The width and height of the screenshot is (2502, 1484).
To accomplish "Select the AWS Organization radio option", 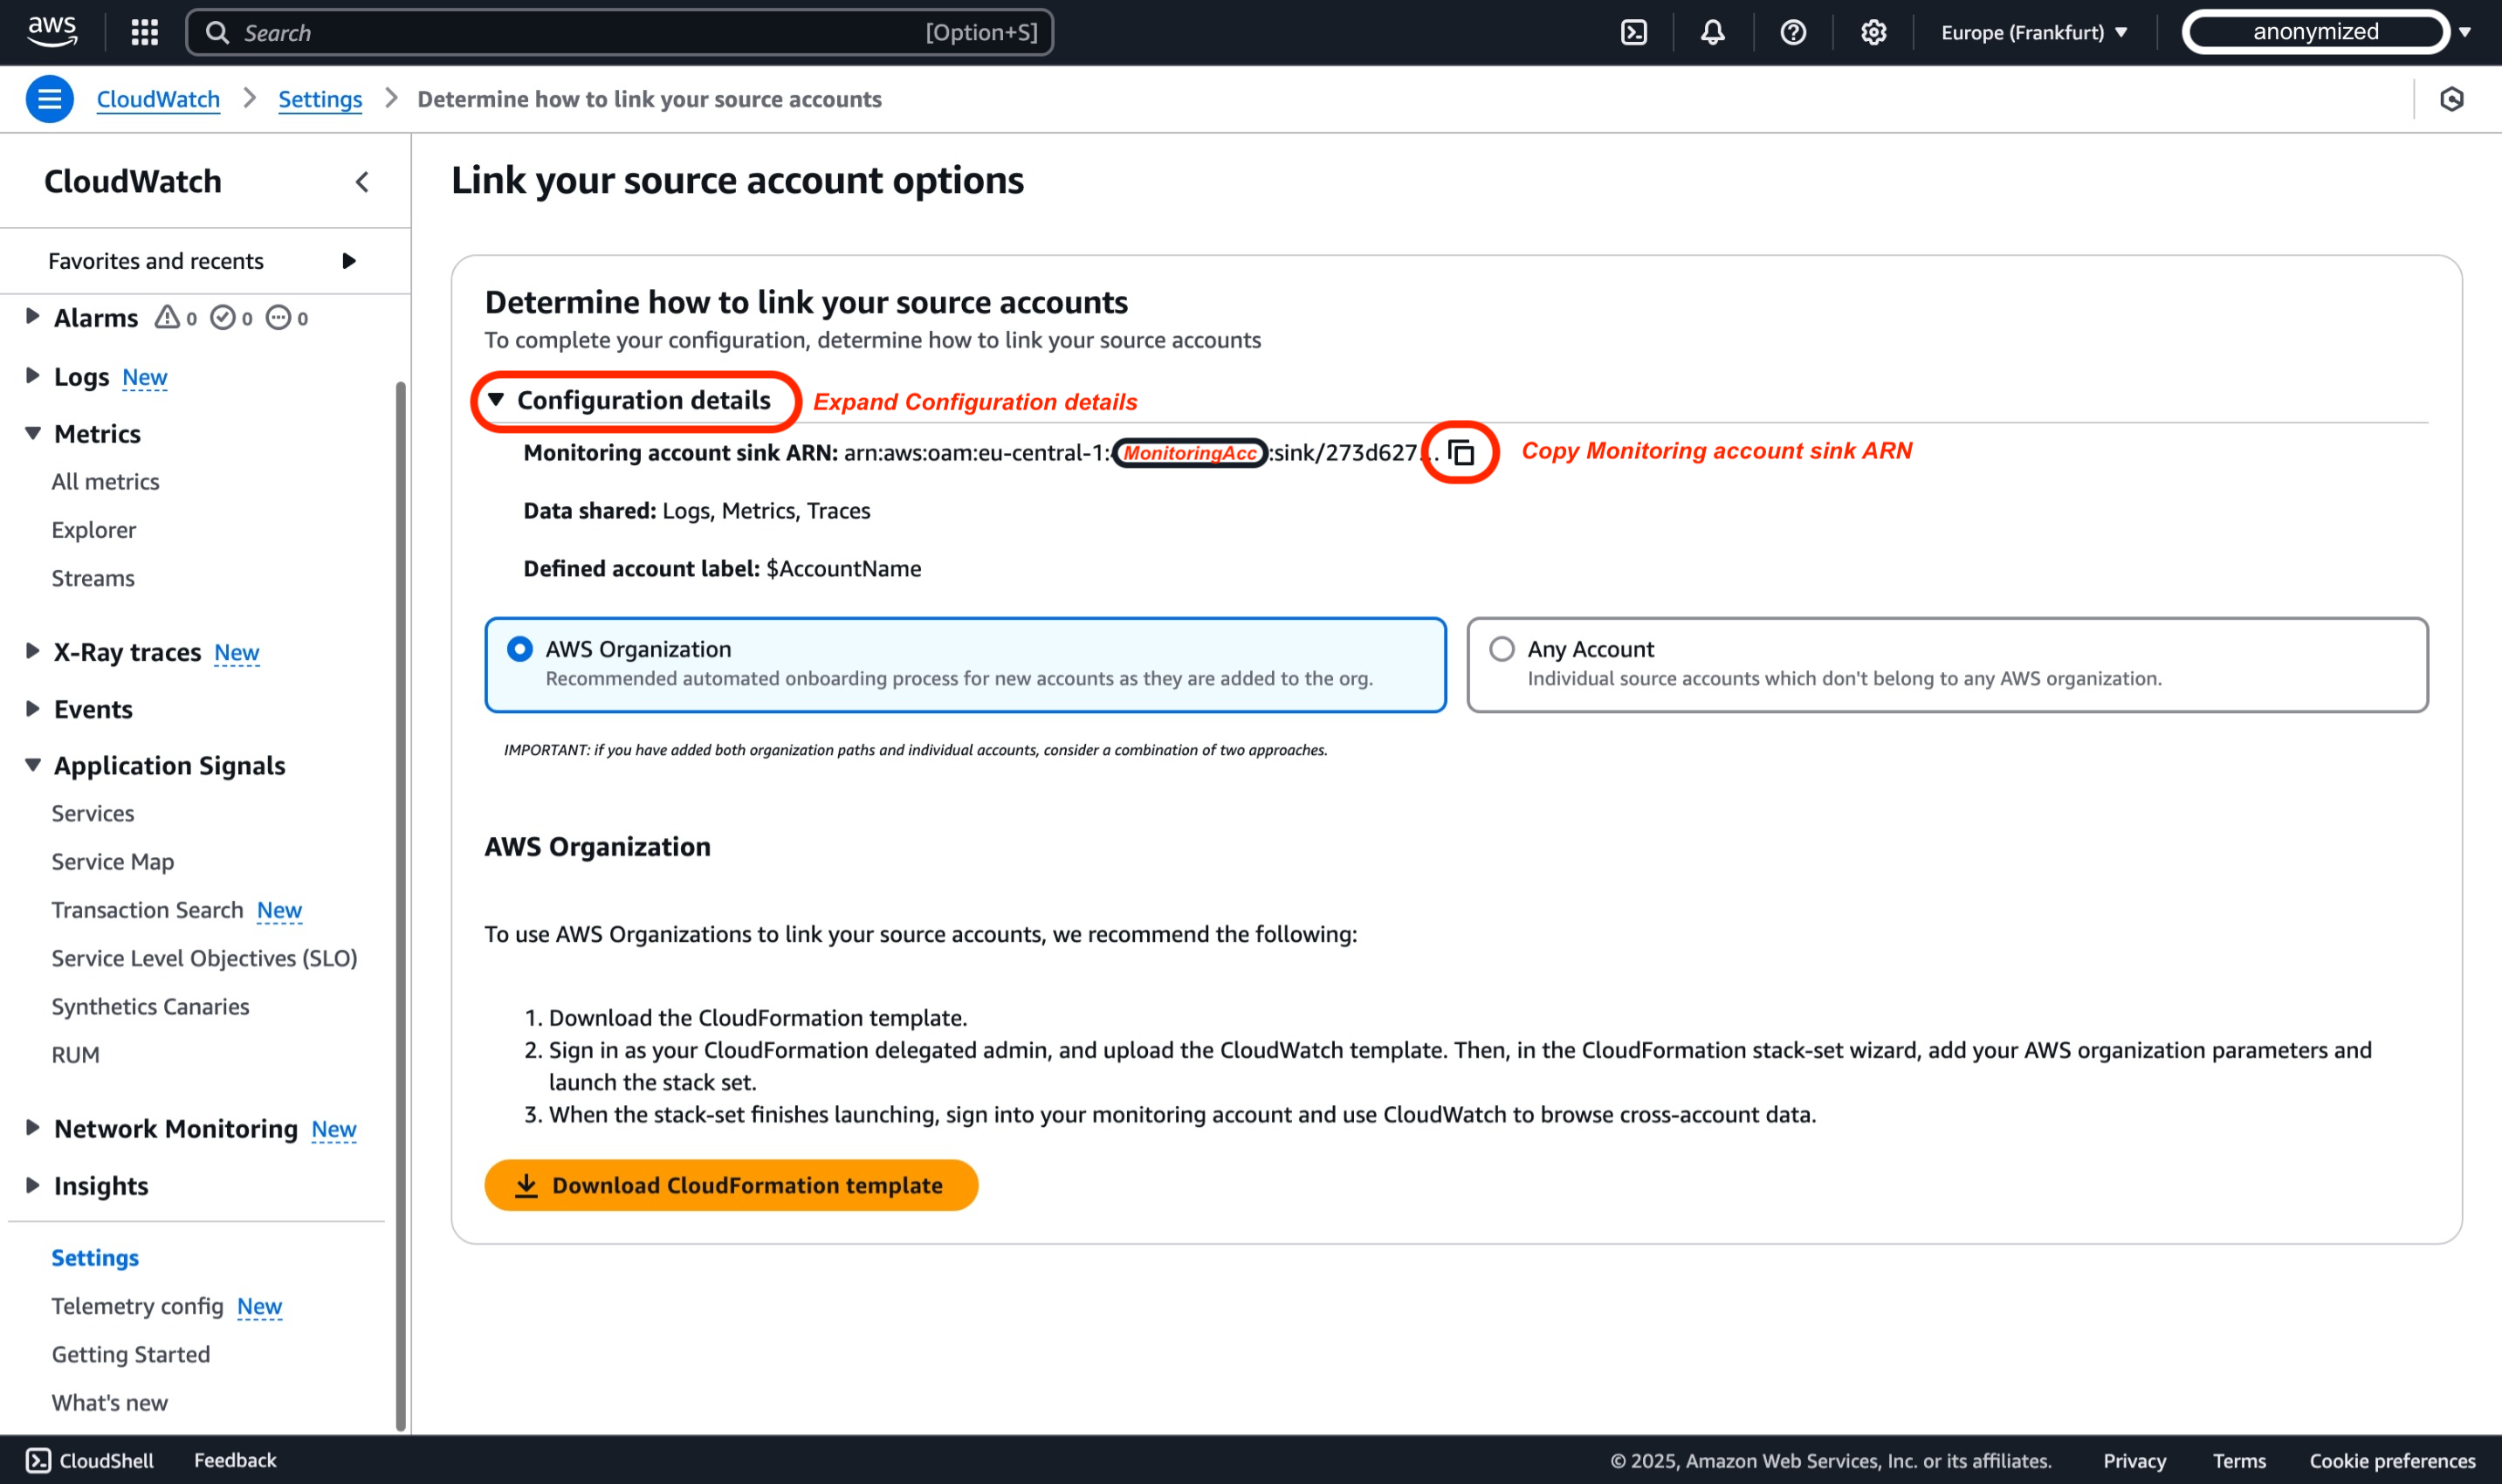I will pos(519,649).
